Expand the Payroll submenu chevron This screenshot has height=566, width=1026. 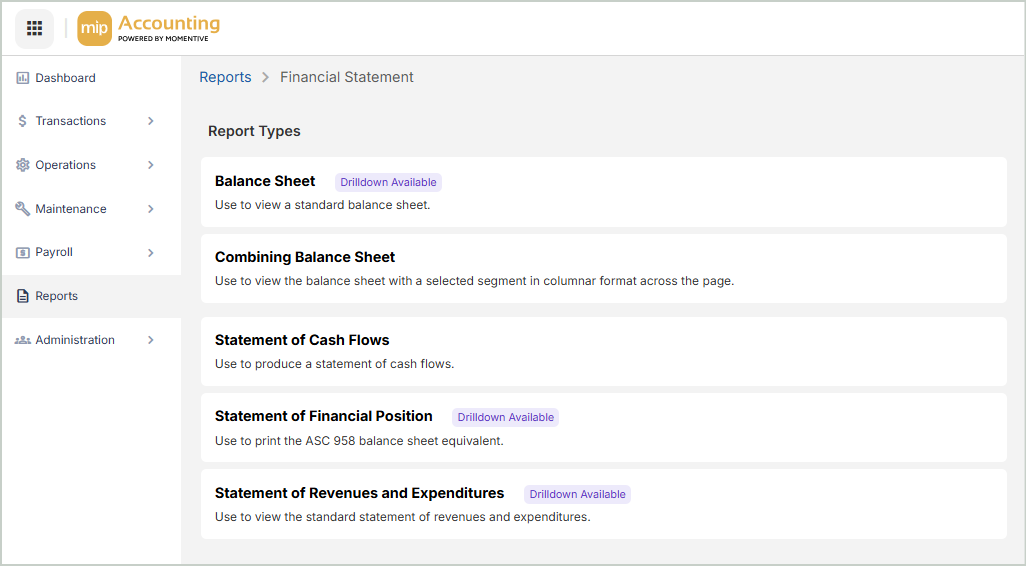point(151,253)
